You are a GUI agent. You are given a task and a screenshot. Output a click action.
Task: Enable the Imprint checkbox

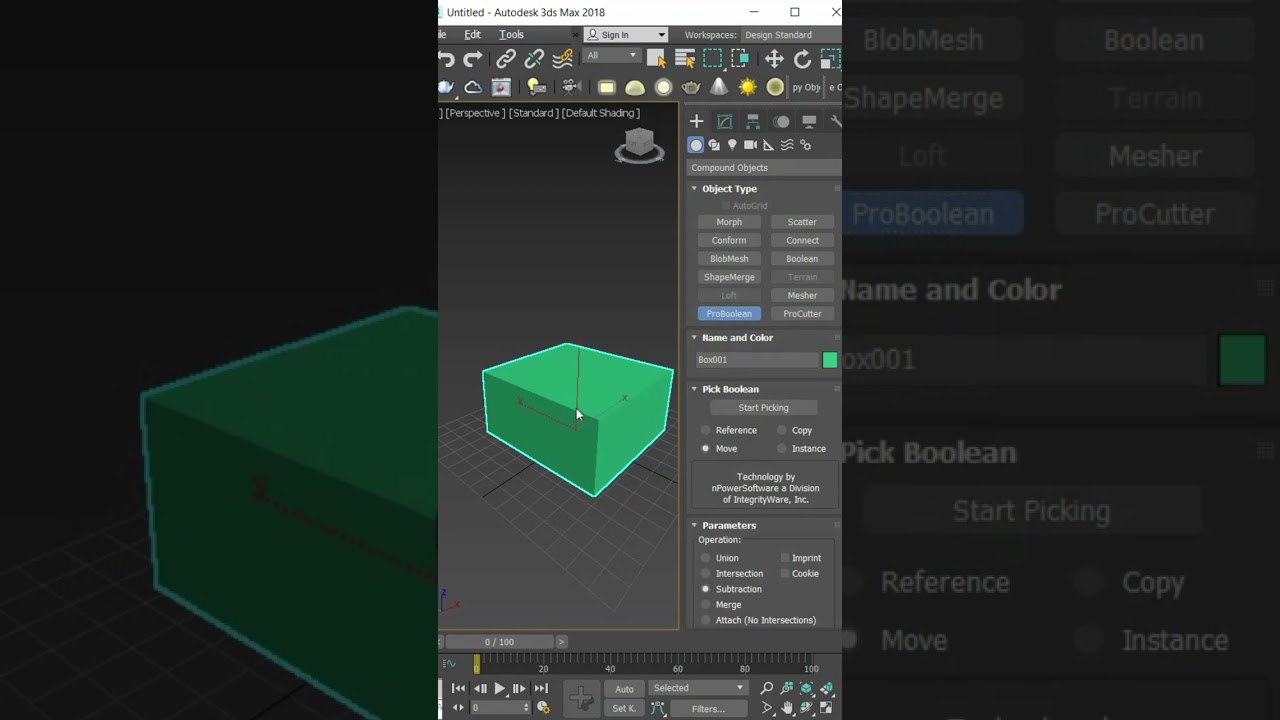785,558
